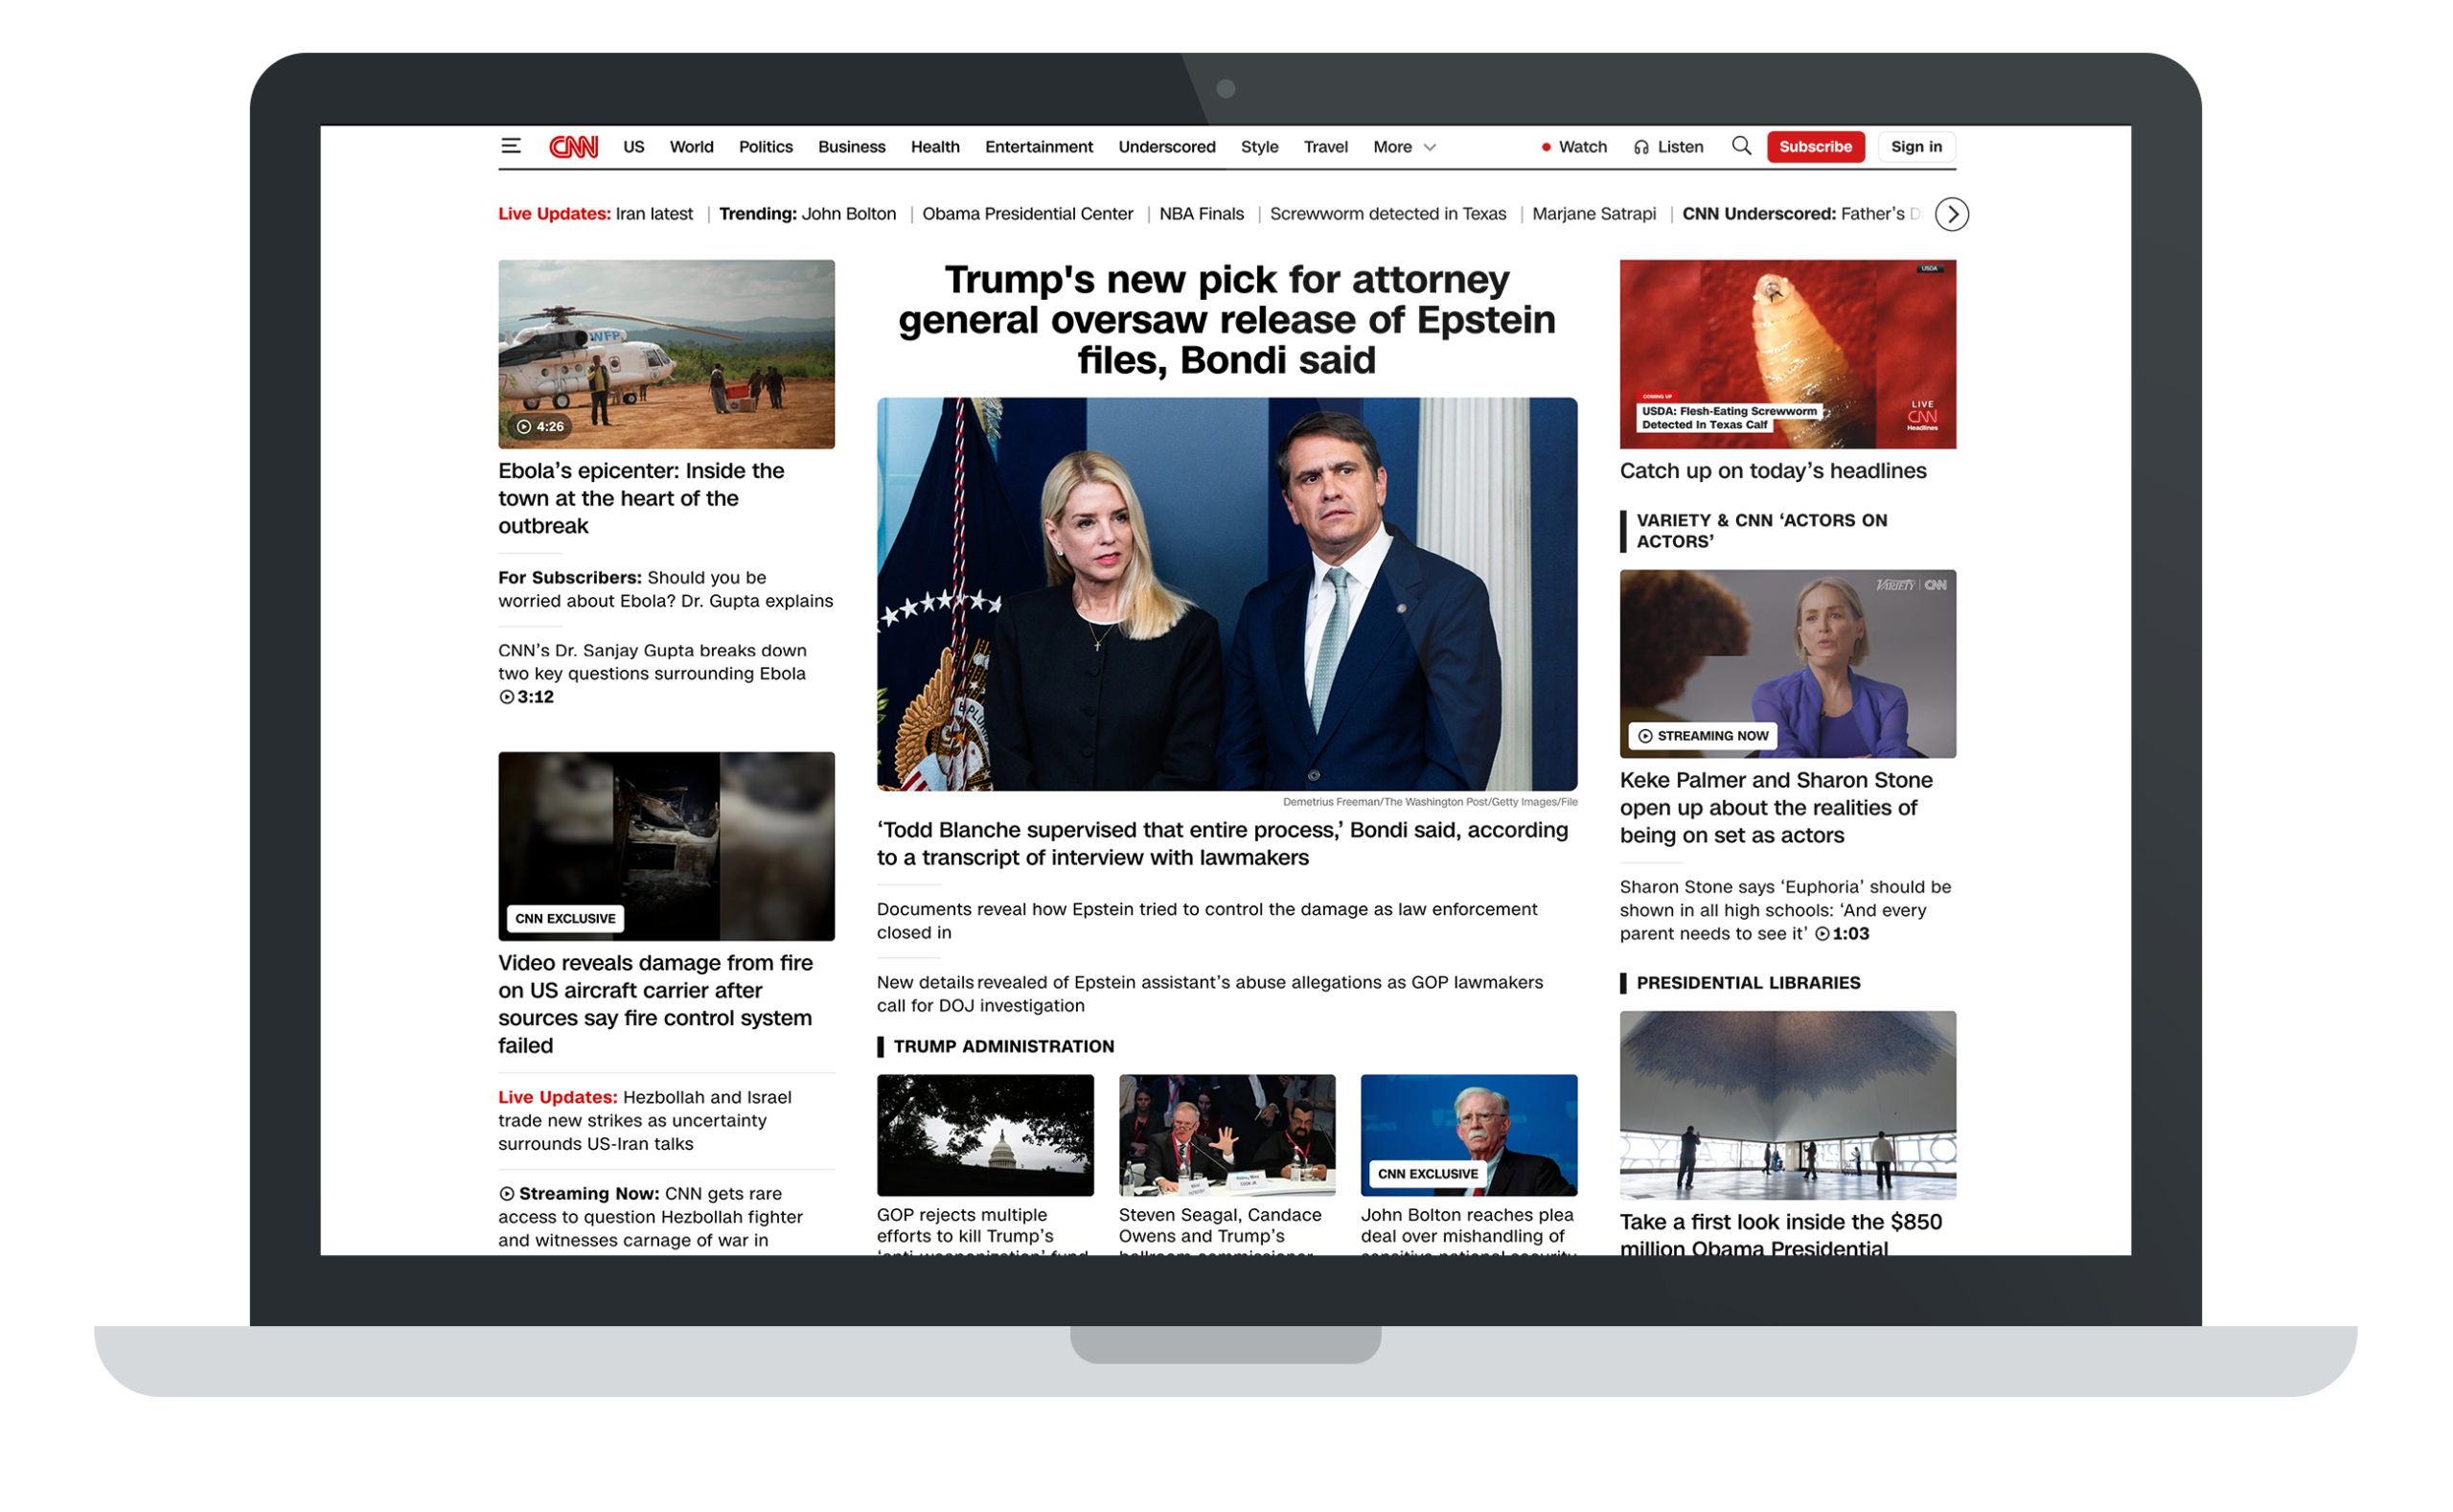
Task: Open the Presidential Libraries section heading
Action: (x=1749, y=984)
